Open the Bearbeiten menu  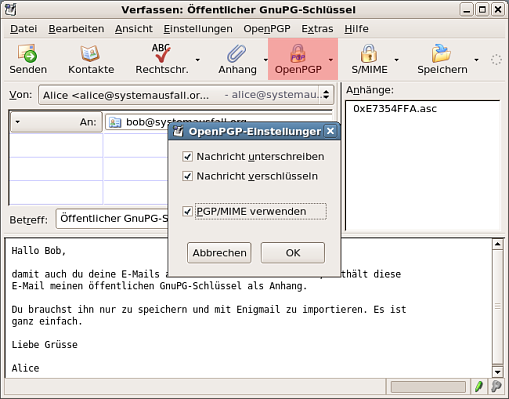coord(76,29)
